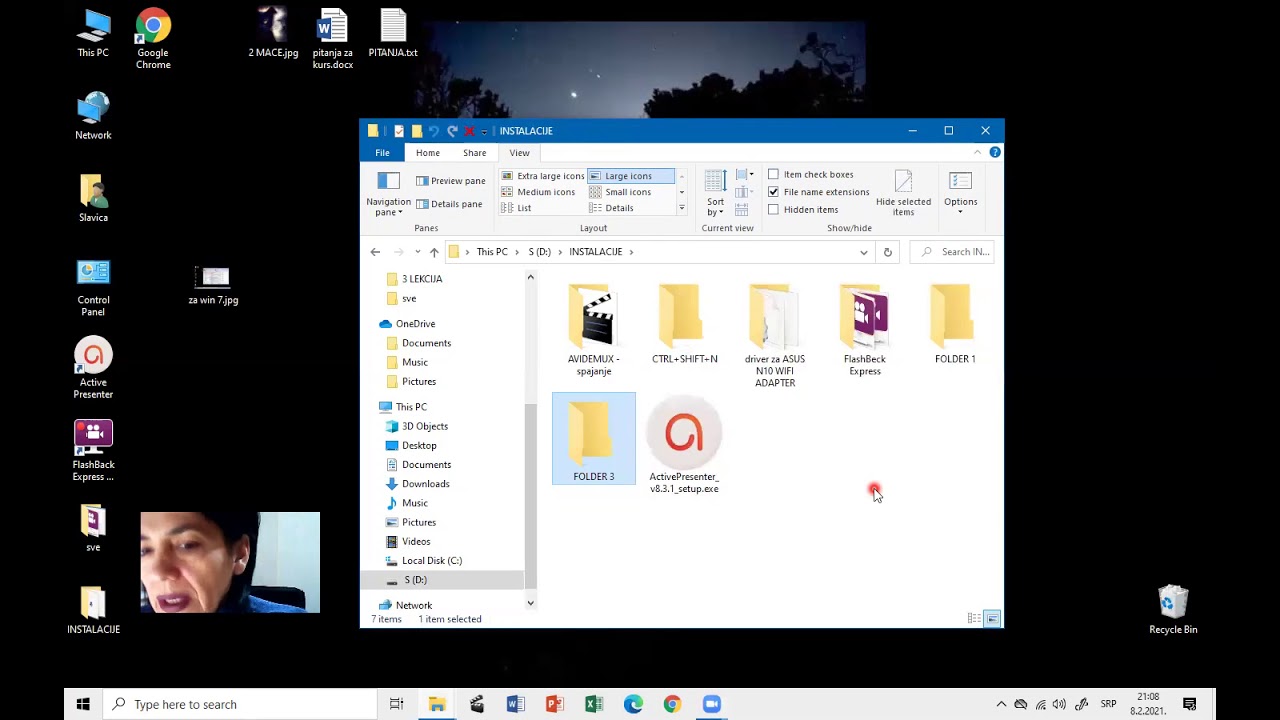Expand the address bar history dropdown
Image resolution: width=1280 pixels, height=720 pixels.
(864, 252)
